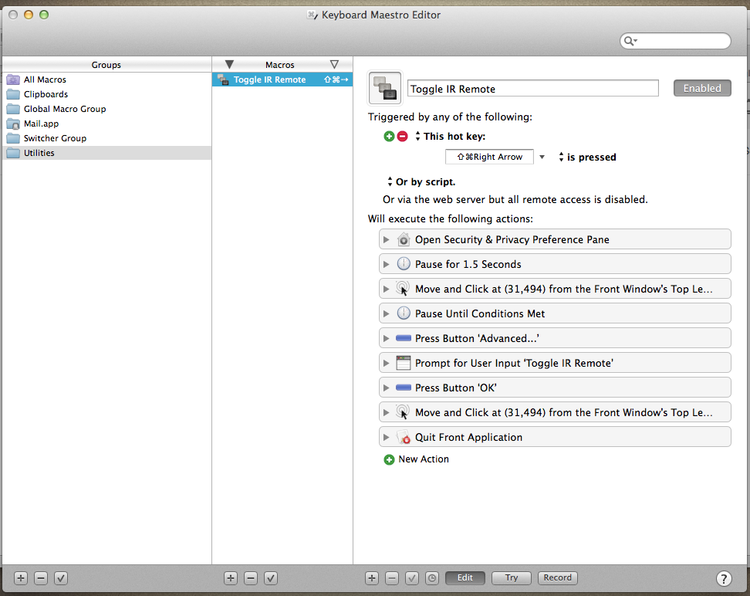Image resolution: width=750 pixels, height=596 pixels.
Task: Select All Macros group
Action: [x=107, y=79]
